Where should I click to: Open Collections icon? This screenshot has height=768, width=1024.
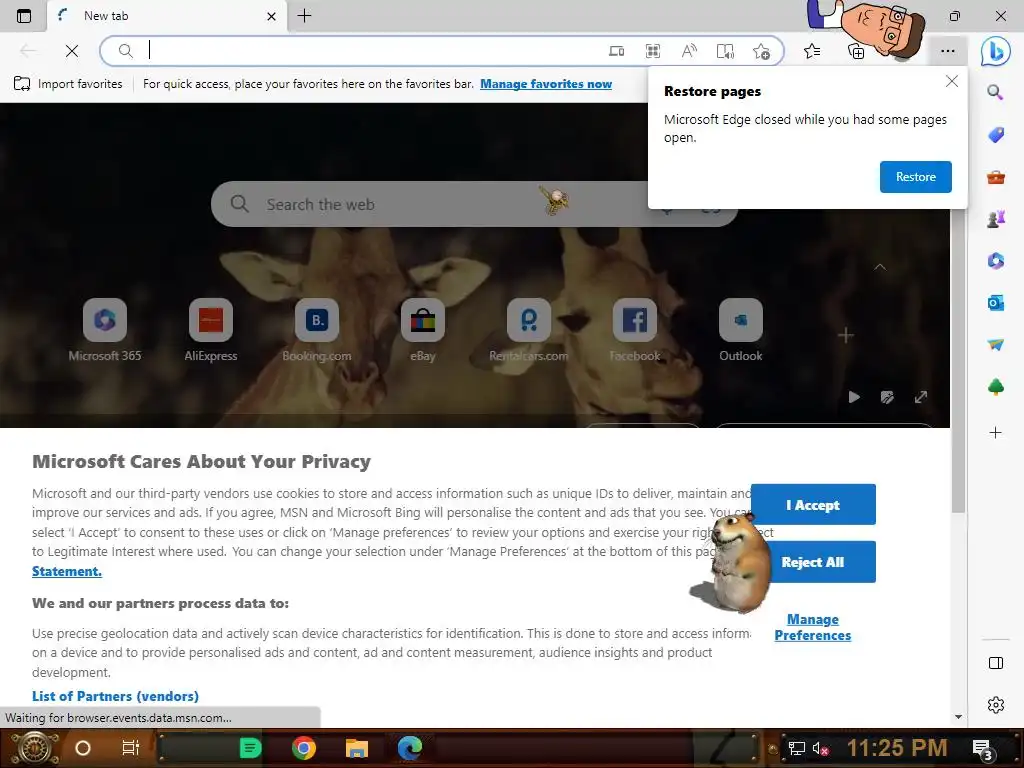(856, 51)
